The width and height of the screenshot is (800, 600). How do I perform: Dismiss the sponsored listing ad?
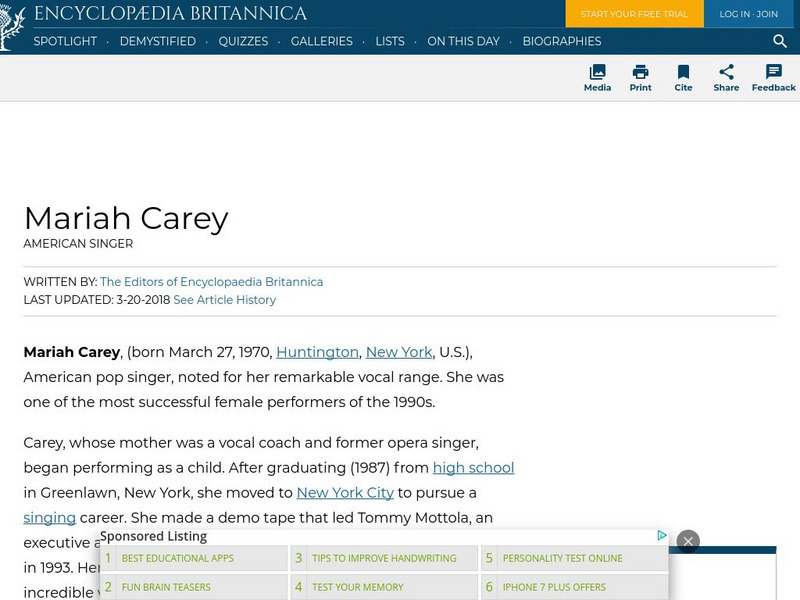[x=688, y=541]
